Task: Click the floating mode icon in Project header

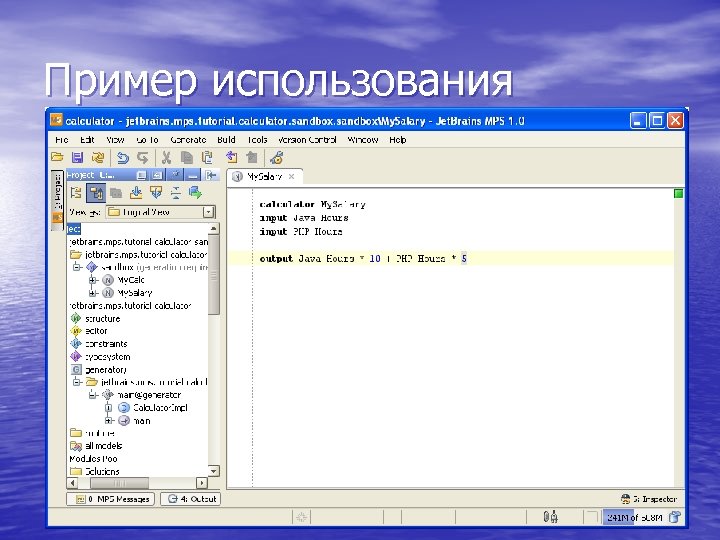Action: pos(141,175)
